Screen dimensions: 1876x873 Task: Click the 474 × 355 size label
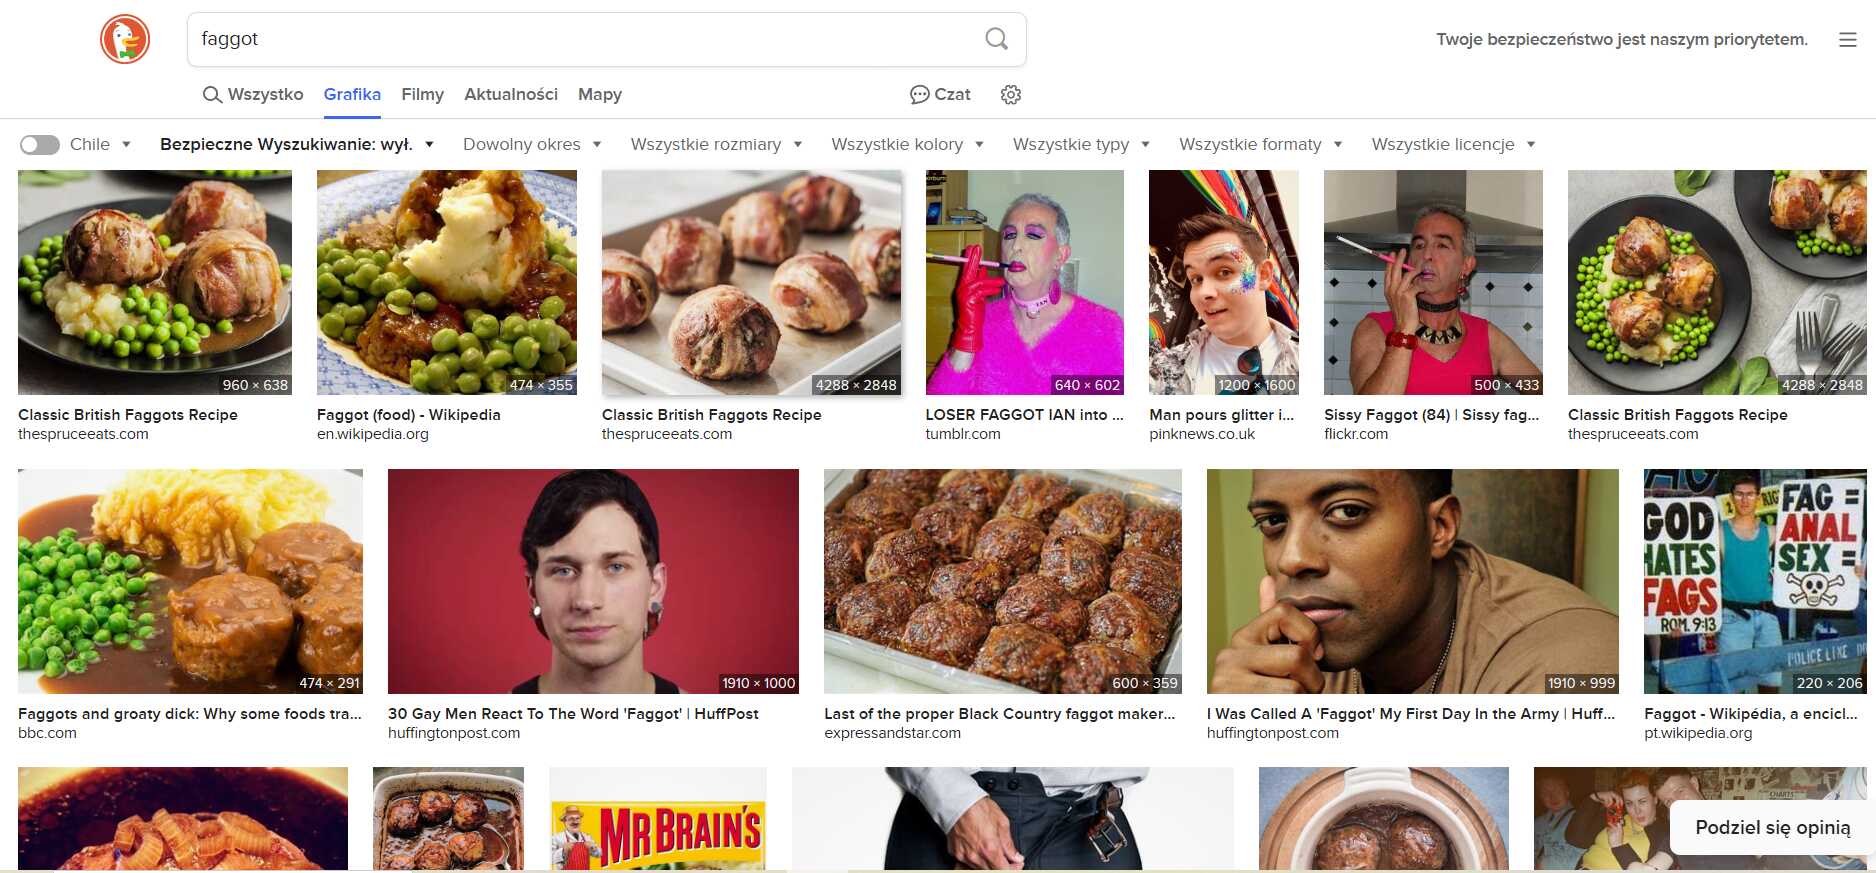541,385
